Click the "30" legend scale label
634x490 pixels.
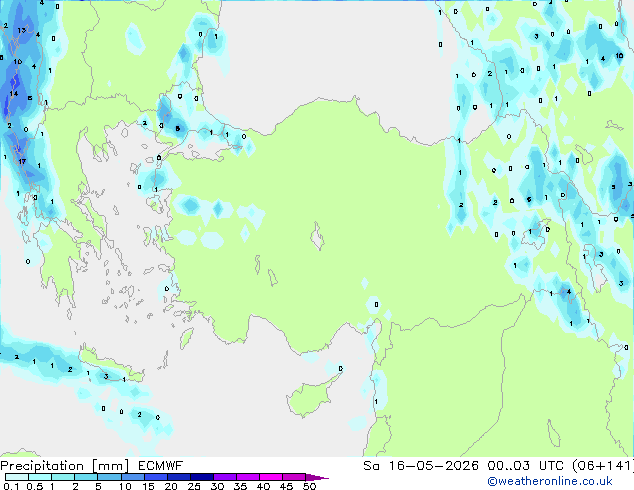pos(217,486)
